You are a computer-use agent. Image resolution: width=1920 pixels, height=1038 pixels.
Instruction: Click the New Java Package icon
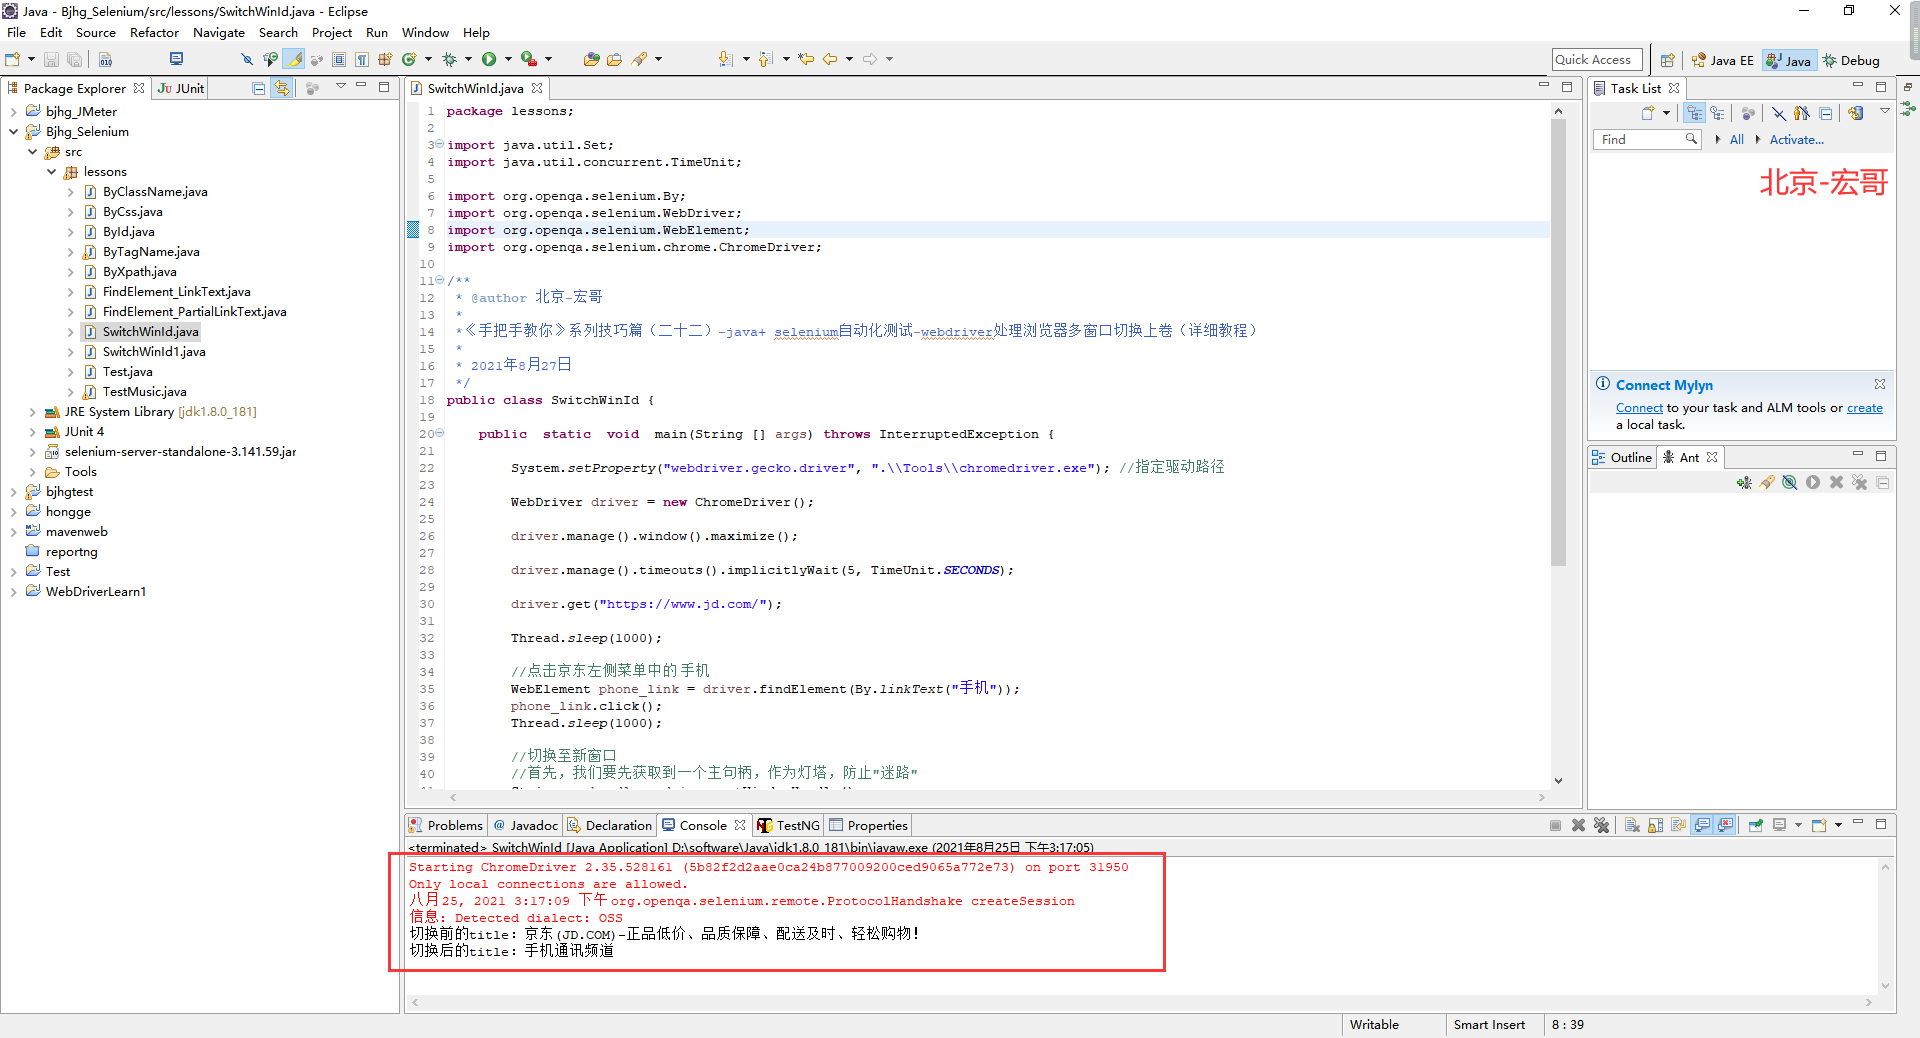(x=385, y=59)
